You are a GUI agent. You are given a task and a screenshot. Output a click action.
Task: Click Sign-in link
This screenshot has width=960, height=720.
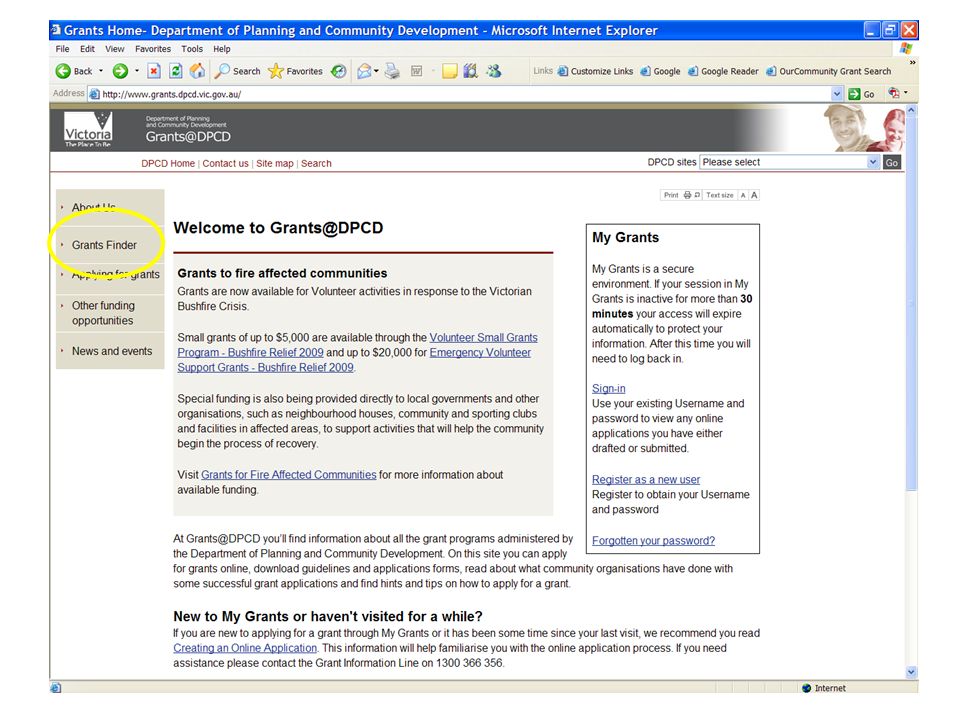click(x=609, y=388)
